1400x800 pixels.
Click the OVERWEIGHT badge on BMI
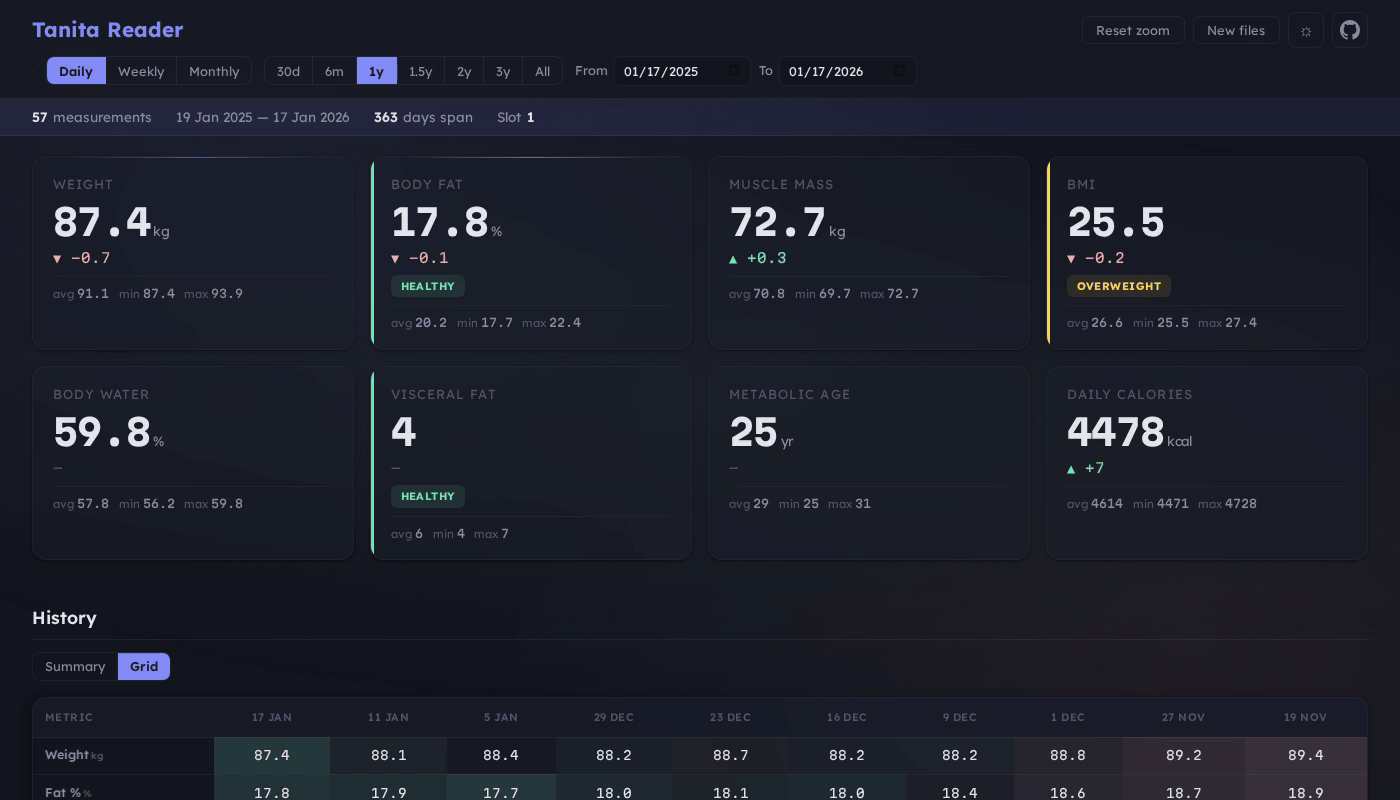pyautogui.click(x=1119, y=286)
